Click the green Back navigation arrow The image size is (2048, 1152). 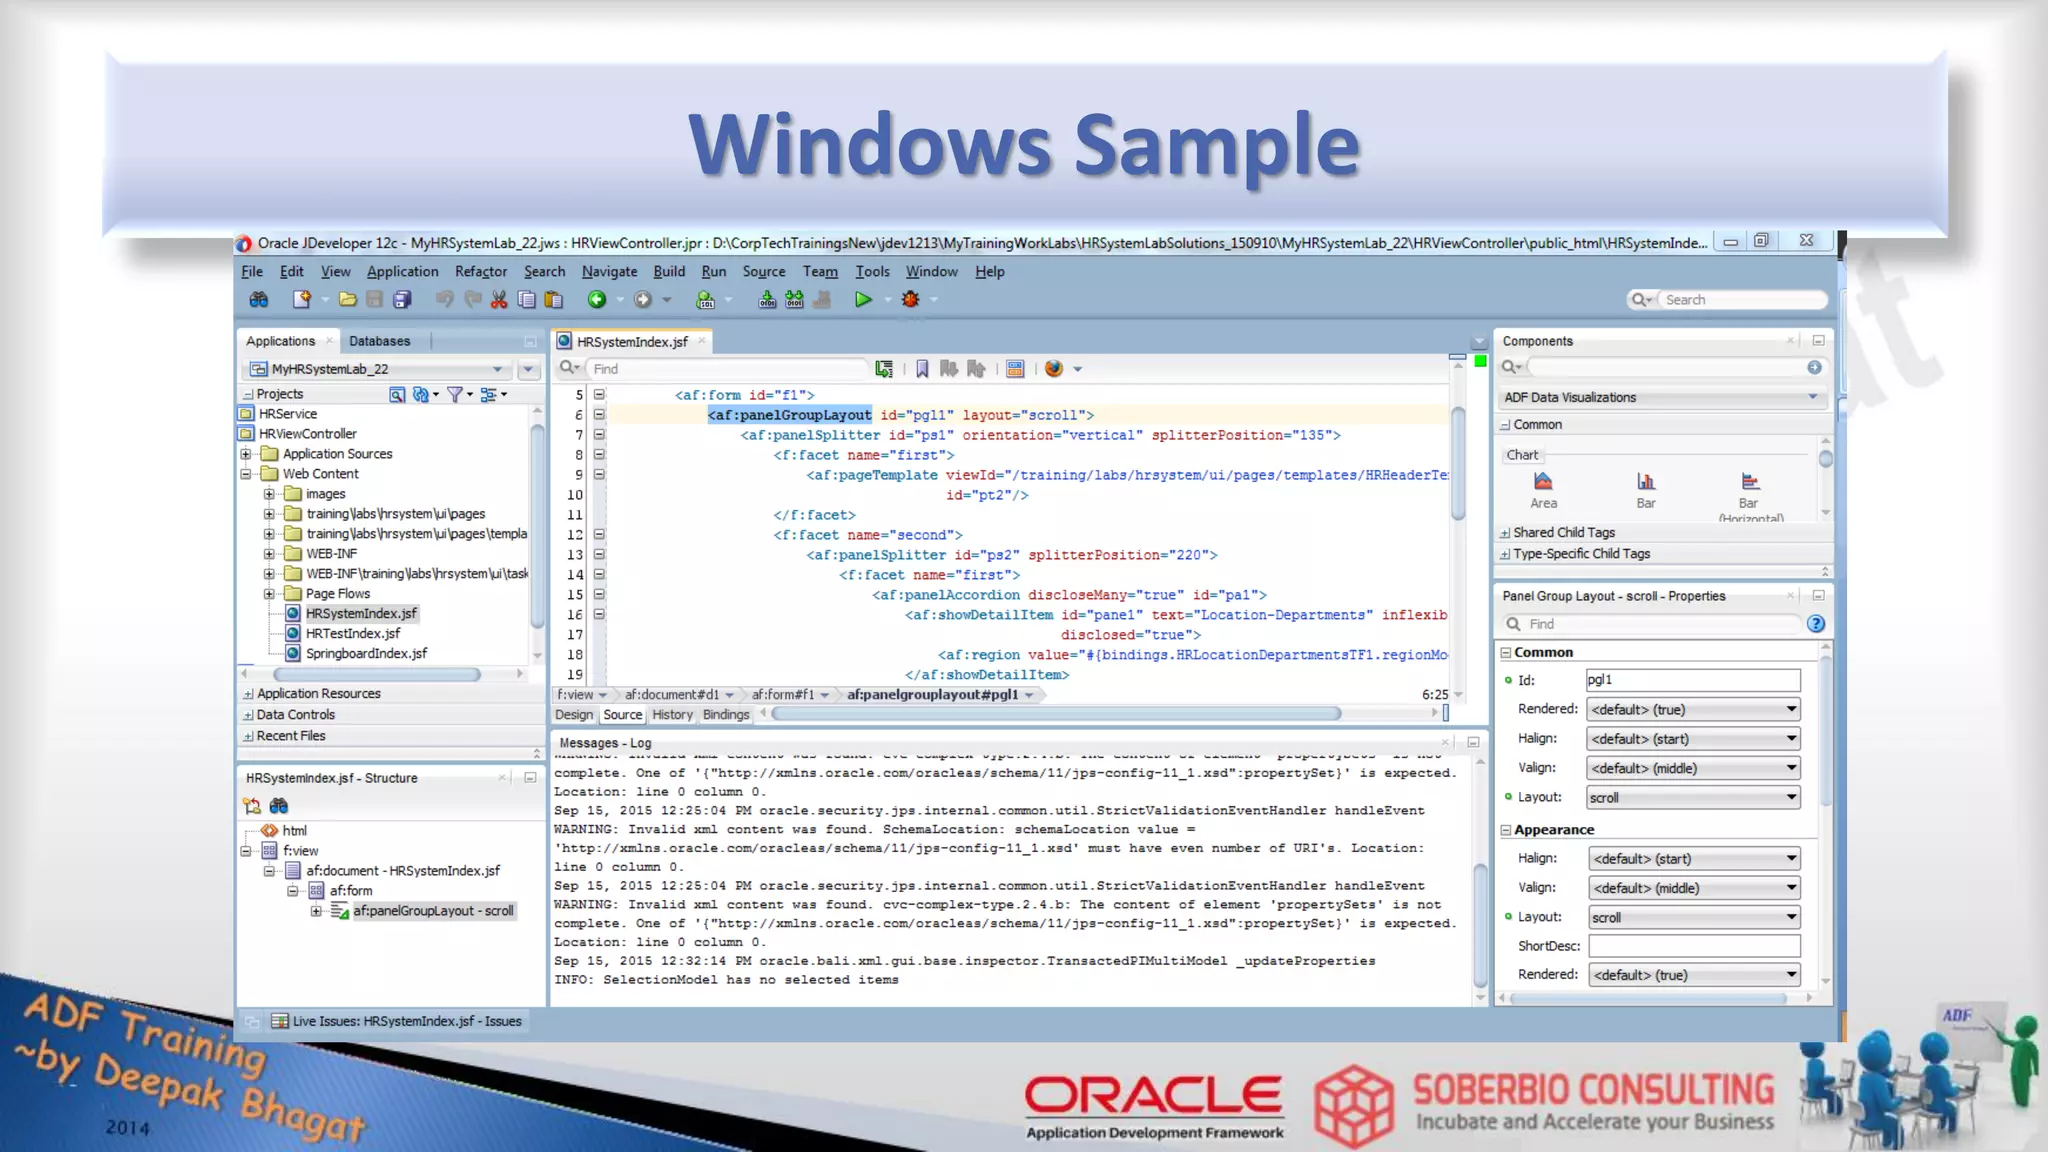(597, 299)
